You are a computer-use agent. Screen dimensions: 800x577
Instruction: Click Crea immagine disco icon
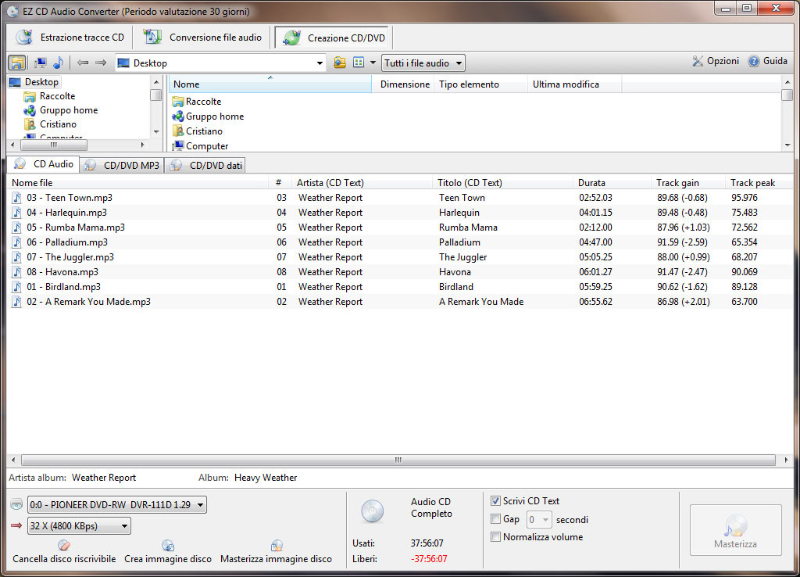[168, 546]
